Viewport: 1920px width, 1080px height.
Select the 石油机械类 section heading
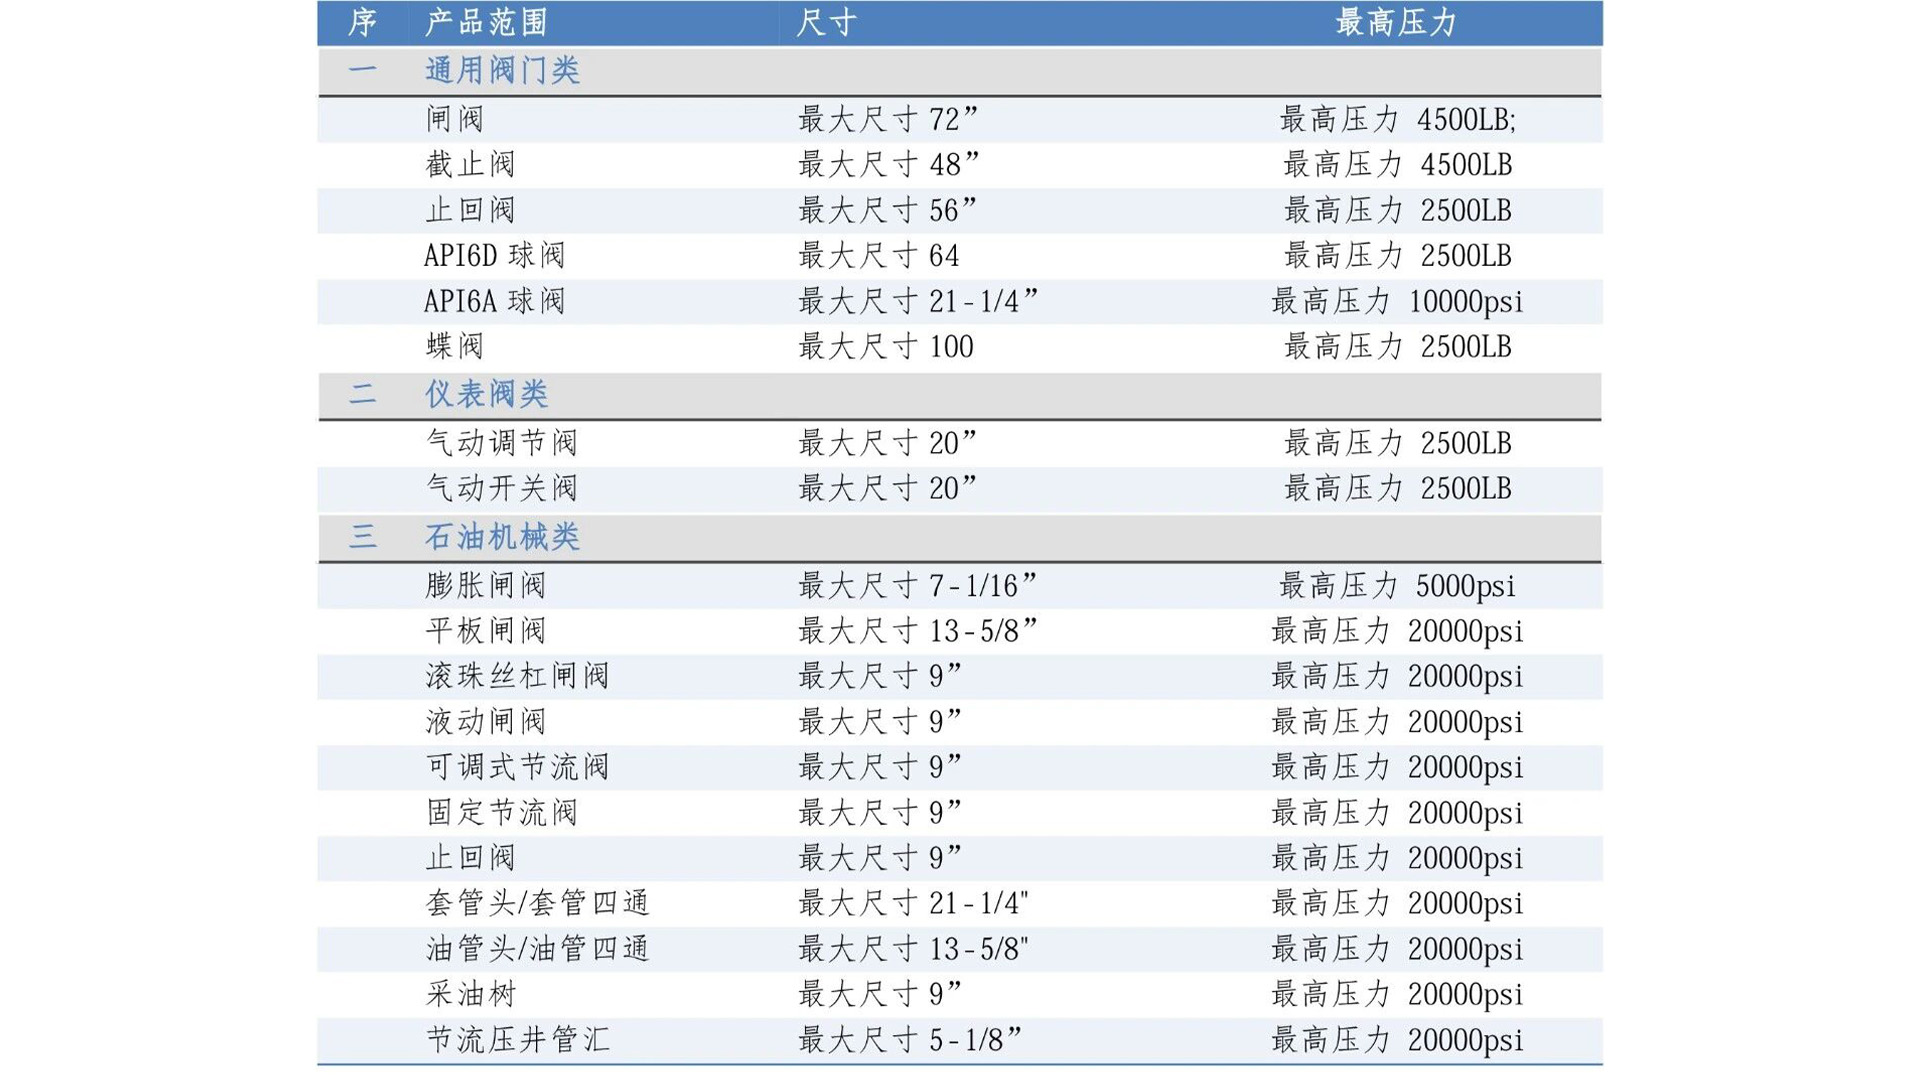click(502, 537)
